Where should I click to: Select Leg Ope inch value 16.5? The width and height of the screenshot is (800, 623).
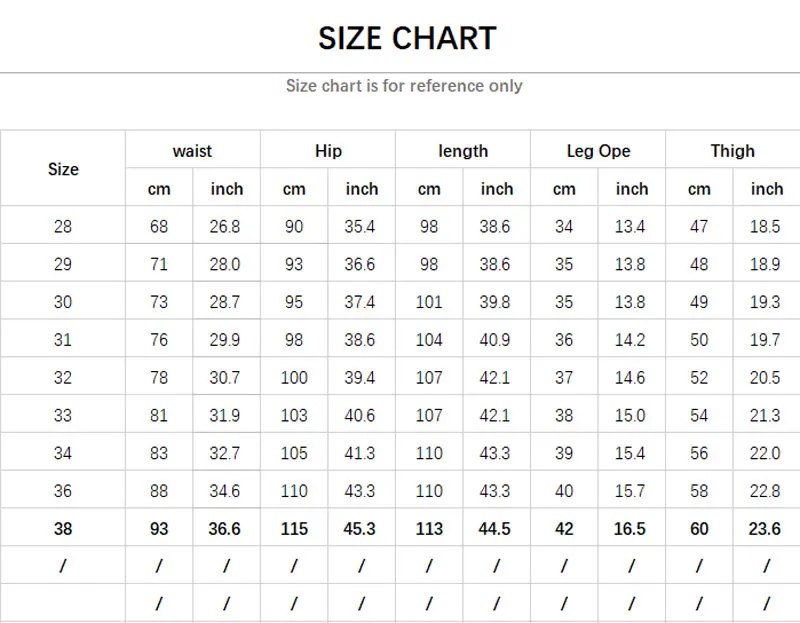630,529
